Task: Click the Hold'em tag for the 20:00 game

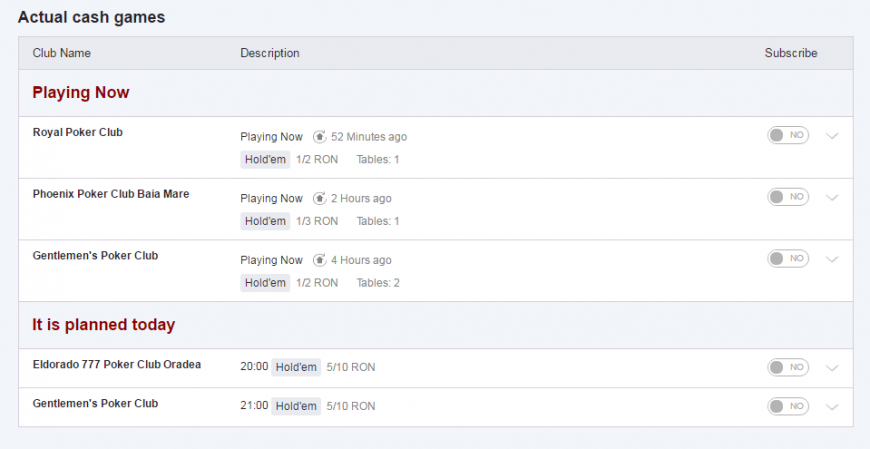Action: (x=296, y=367)
